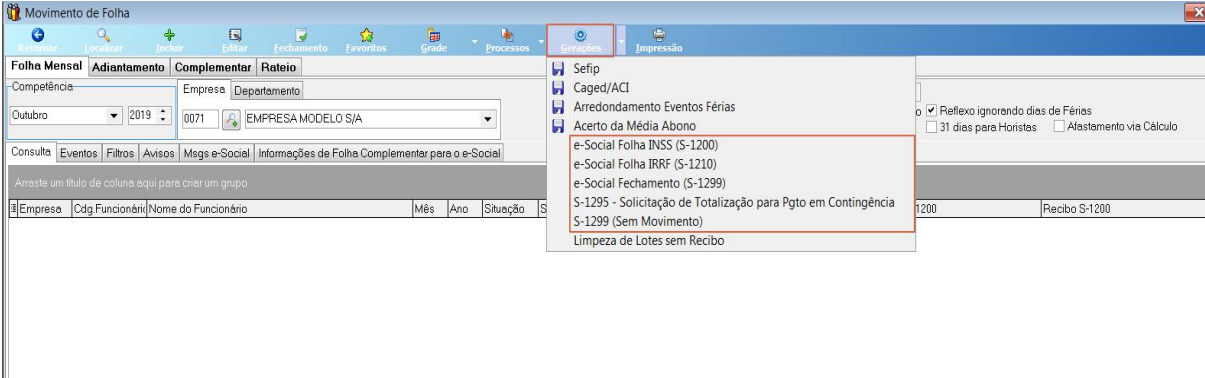1205x378 pixels.
Task: Open the Consulta sub-tab
Action: click(x=30, y=152)
